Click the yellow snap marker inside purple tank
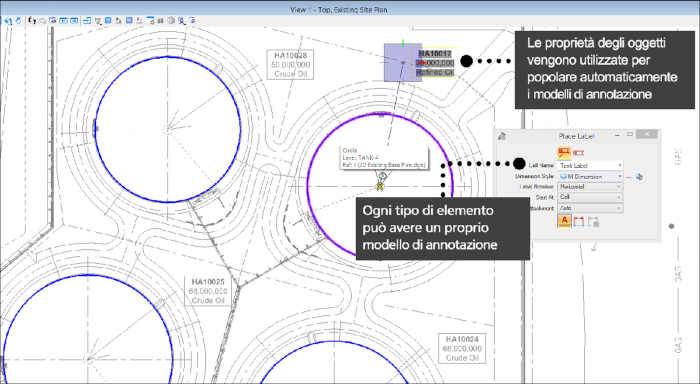Screen dimensions: 700x384 380,186
